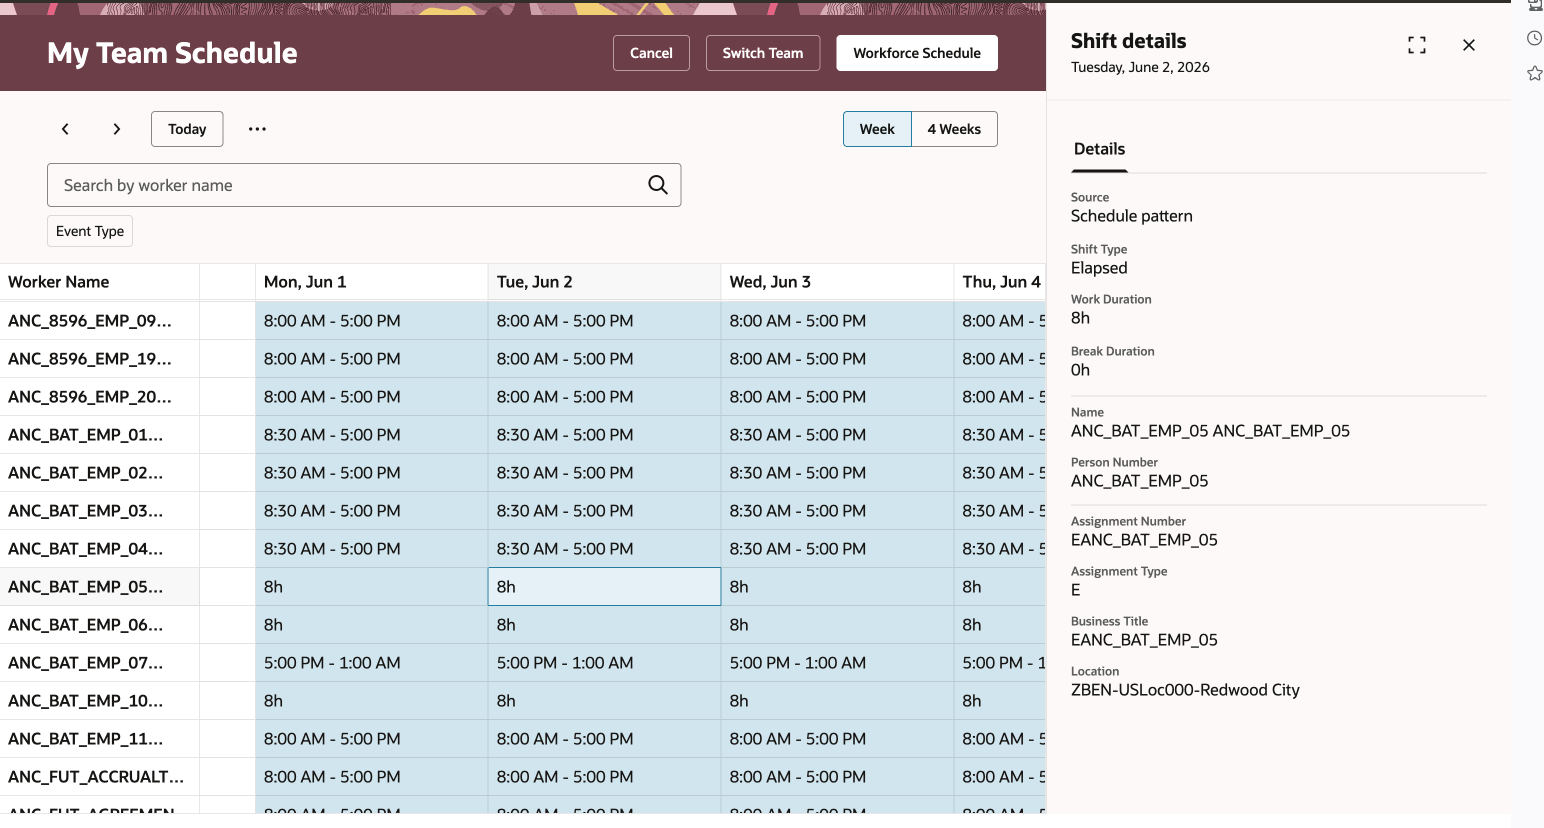Screen dimensions: 1544x828
Task: Open ANC_BAT_EMP_03 Tuesday 8:30 AM - 5:00 PM shift
Action: tap(604, 511)
